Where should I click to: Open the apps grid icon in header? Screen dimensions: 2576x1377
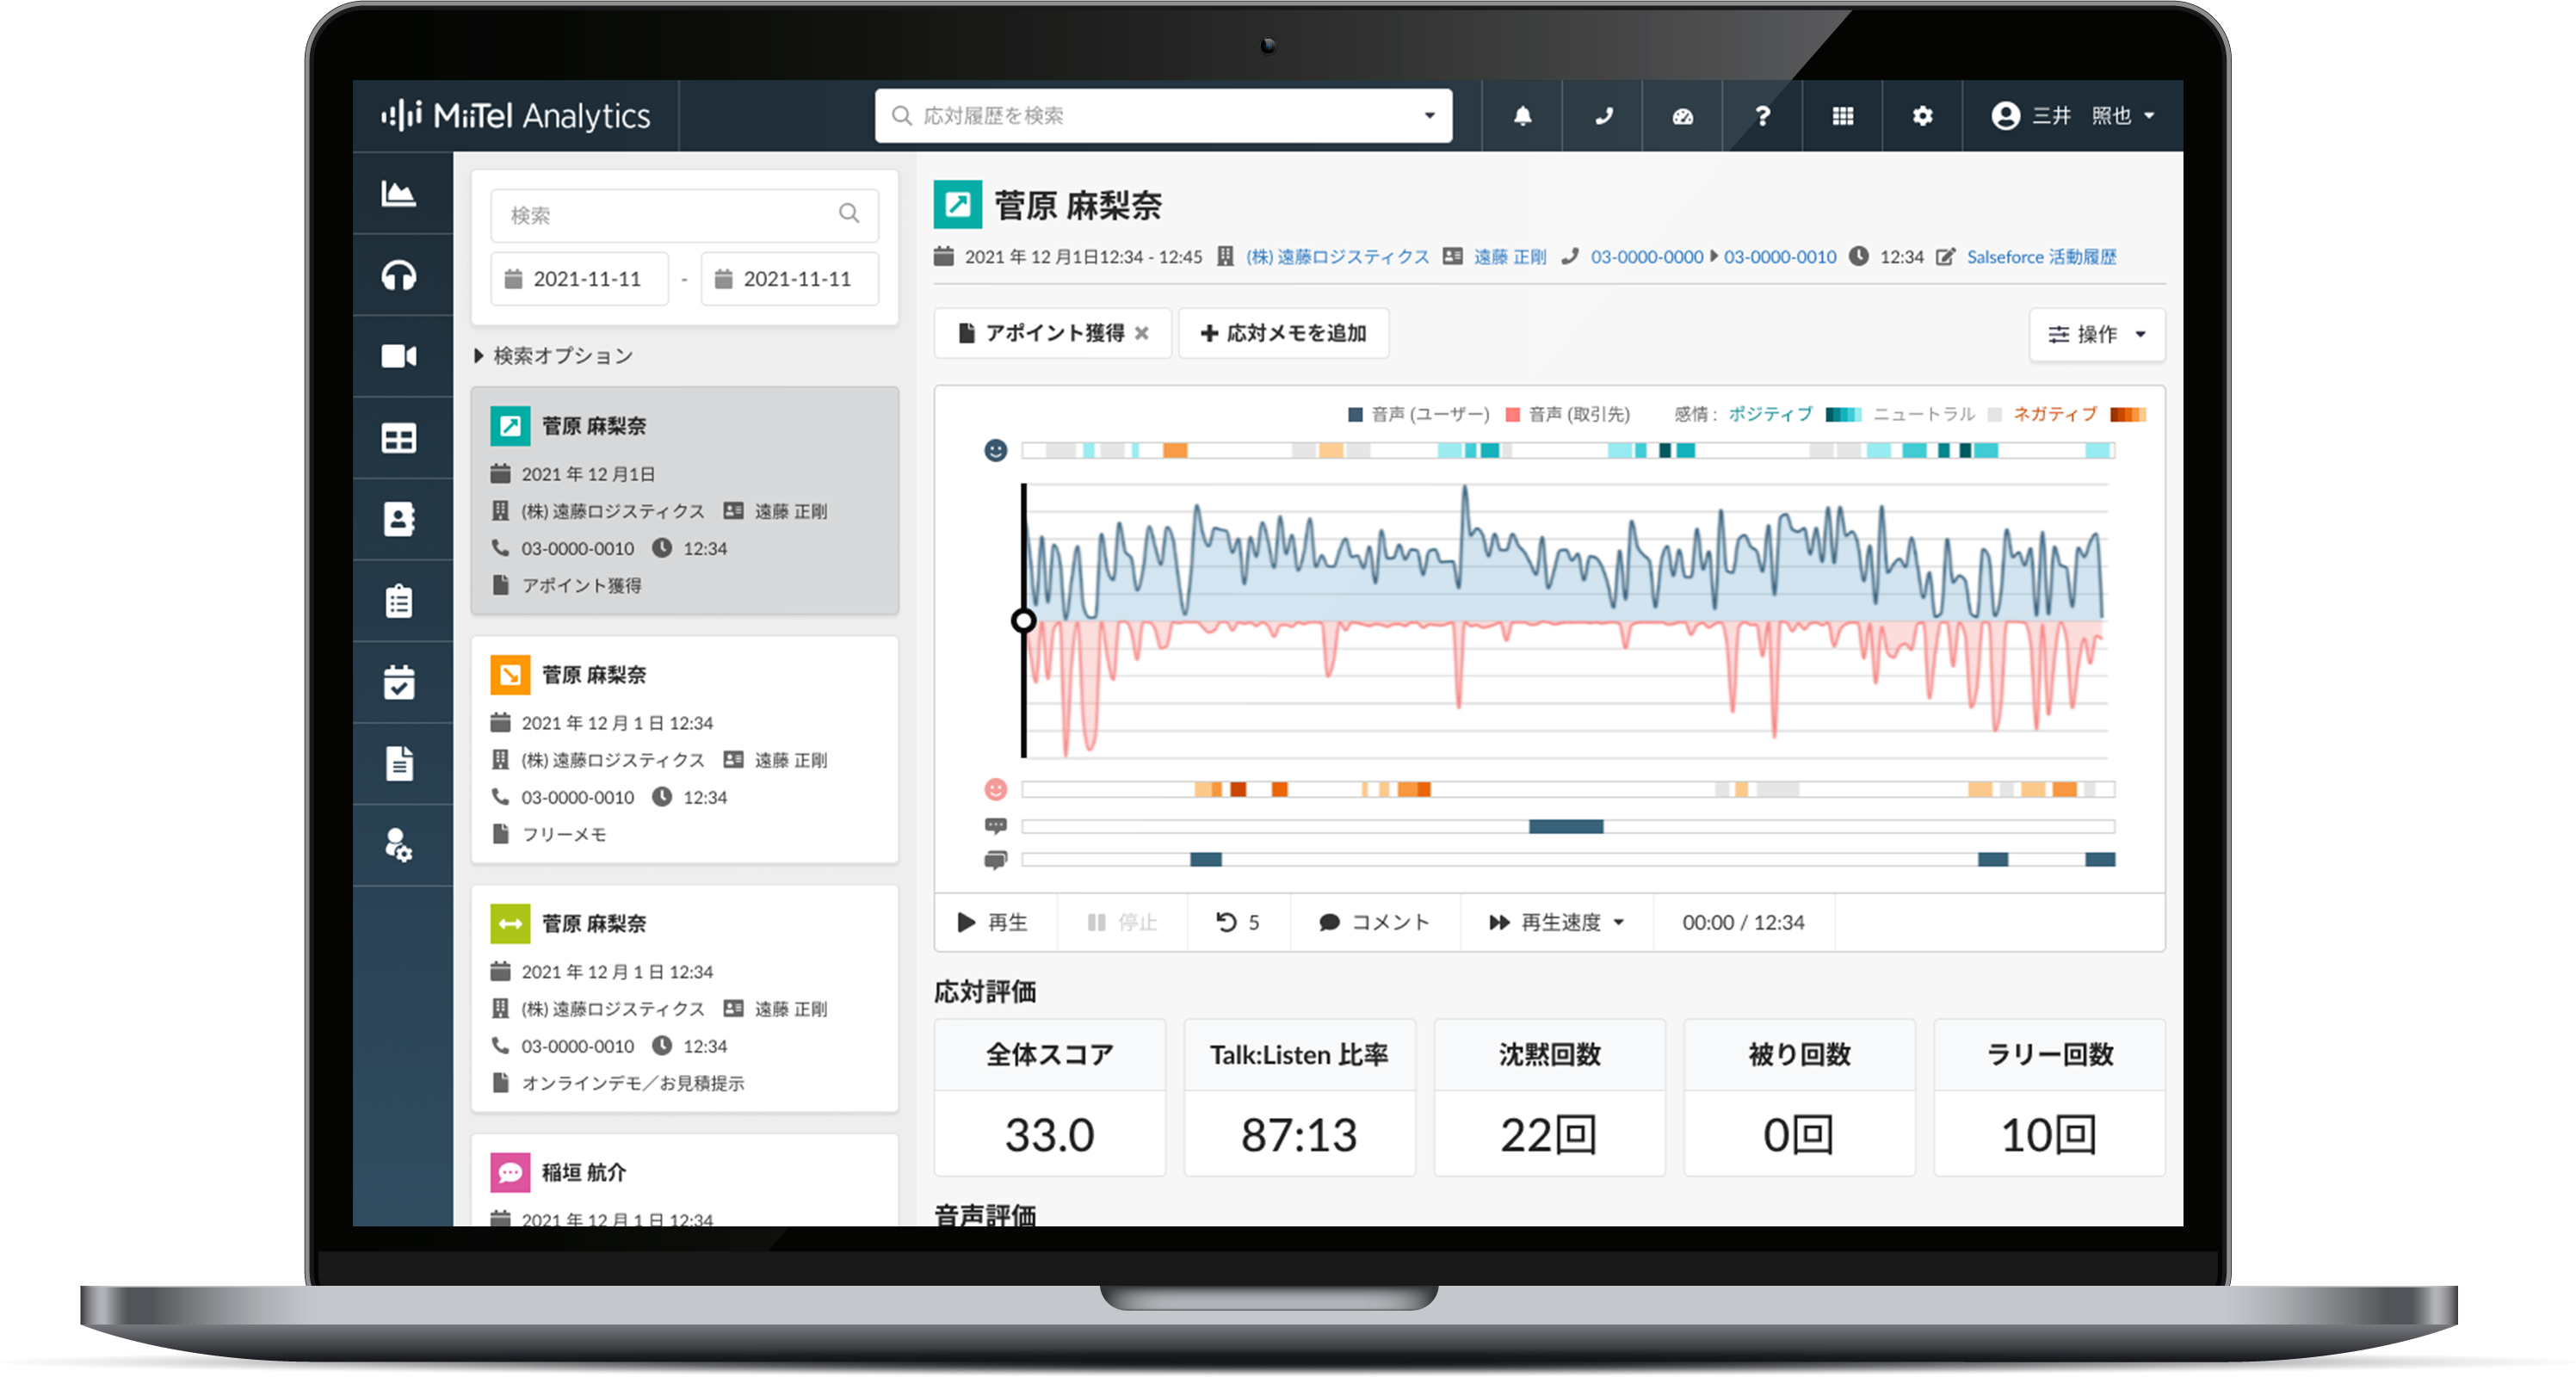(1843, 116)
